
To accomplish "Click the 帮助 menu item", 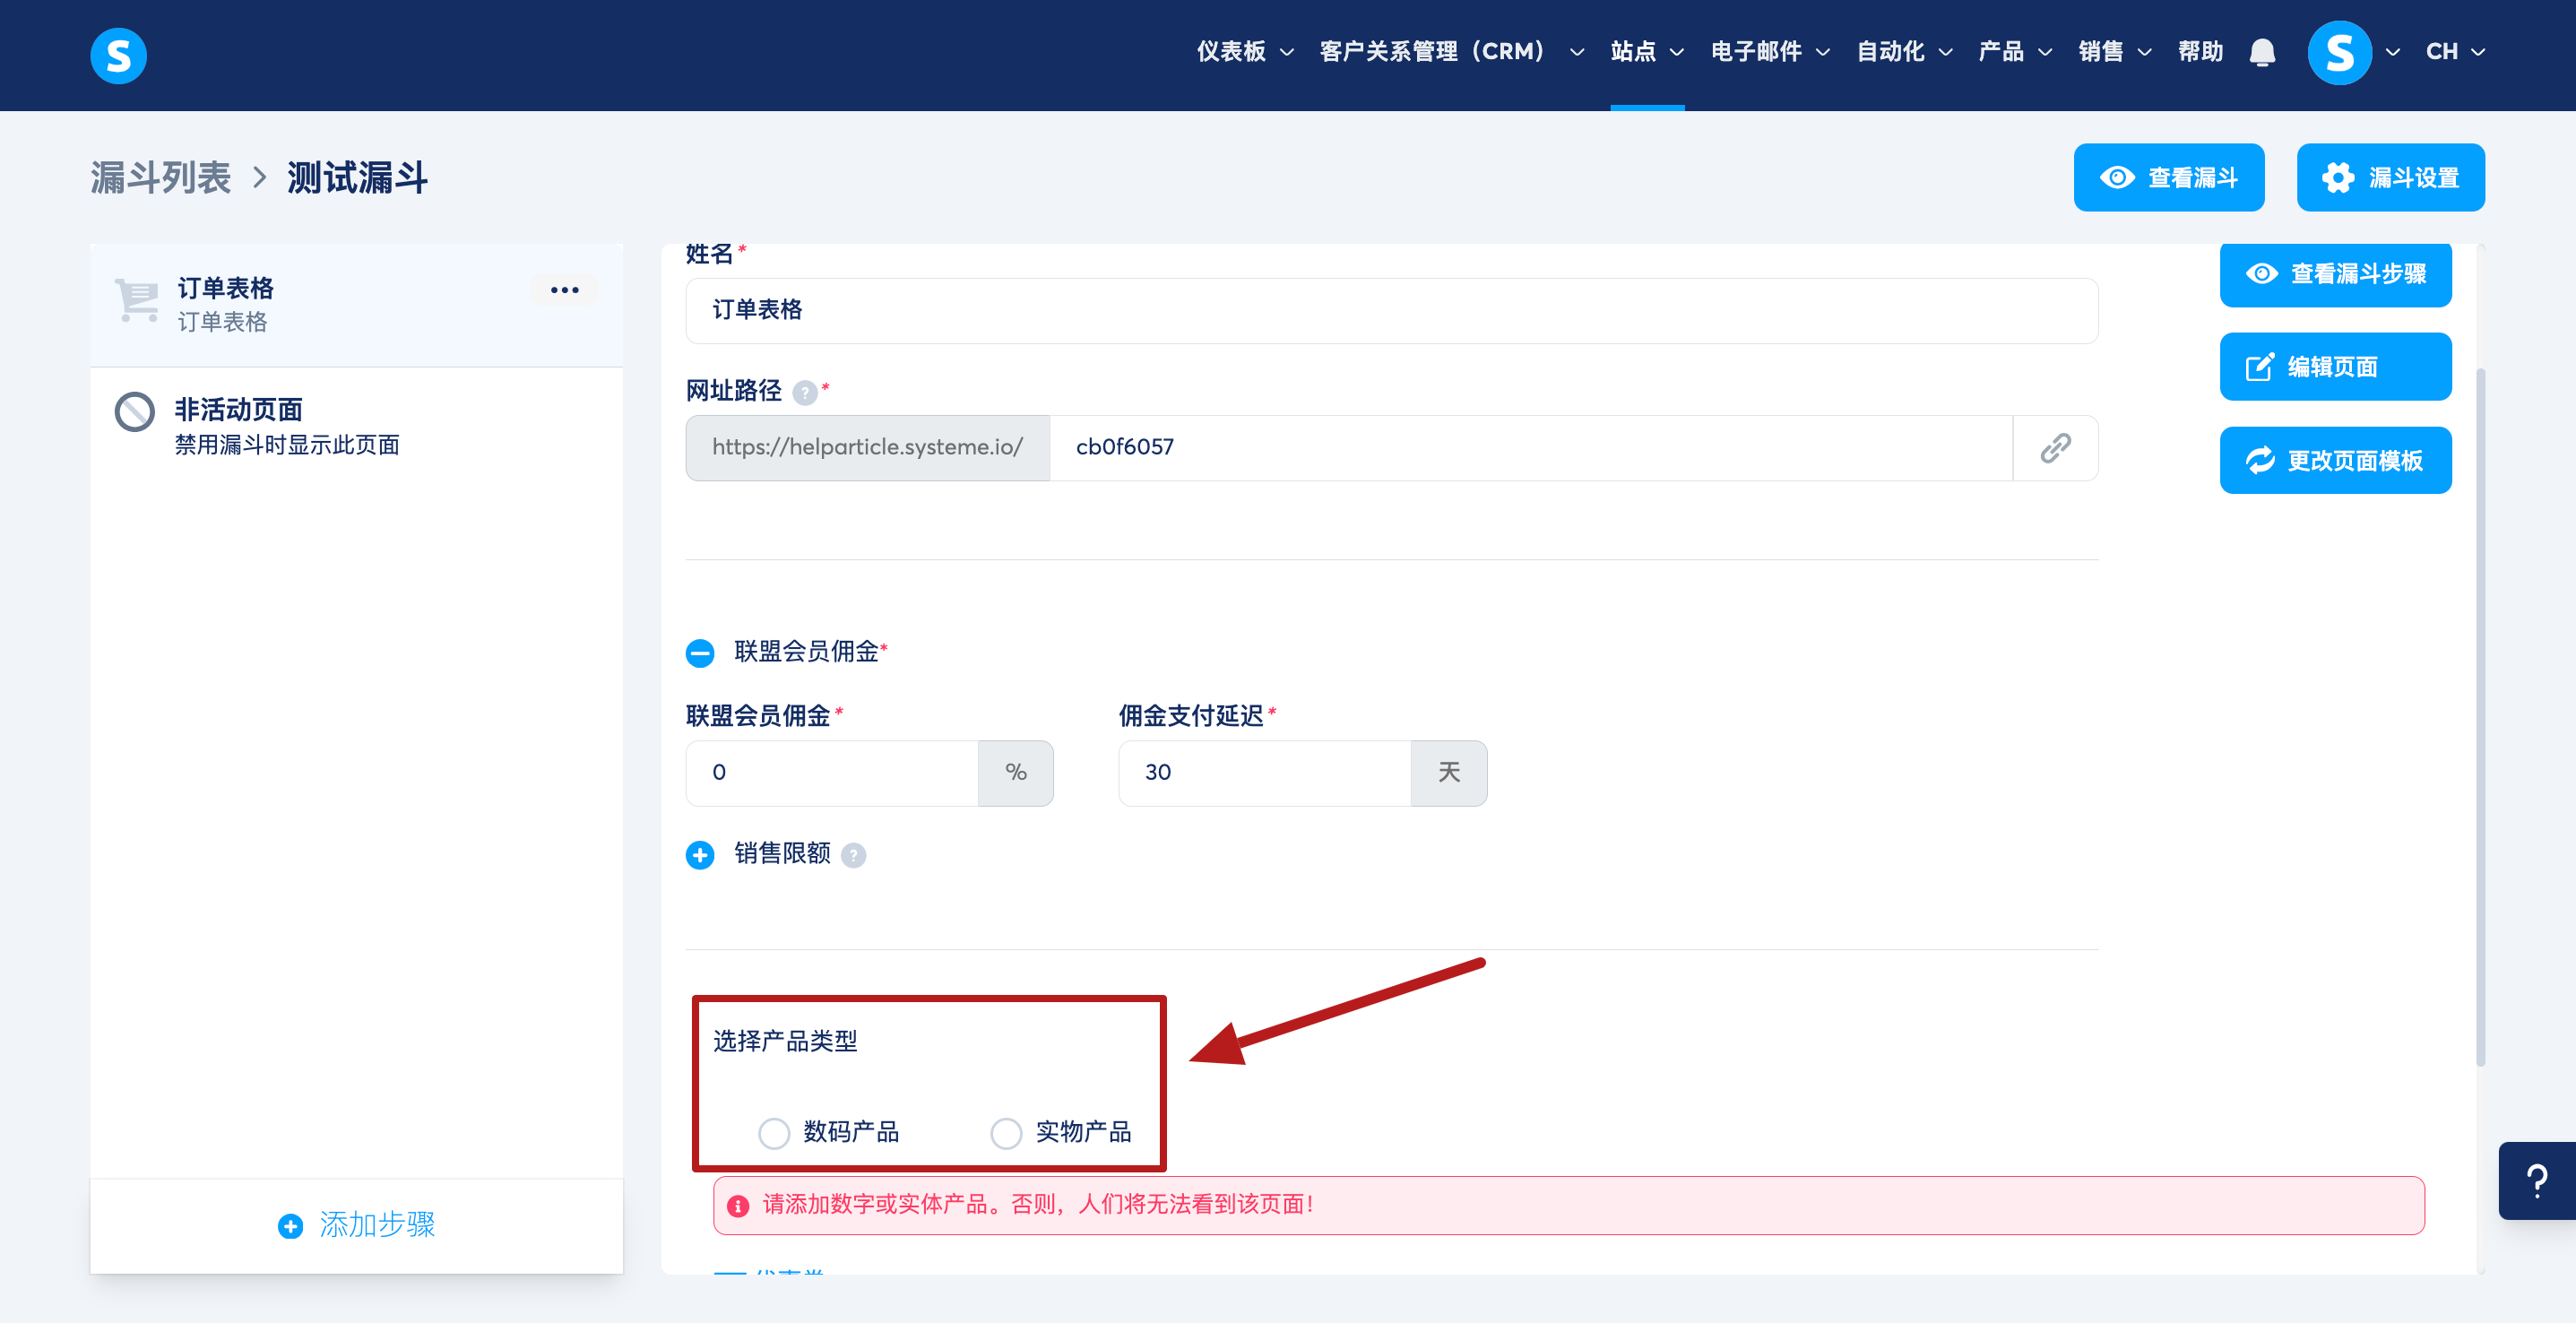I will (2200, 52).
